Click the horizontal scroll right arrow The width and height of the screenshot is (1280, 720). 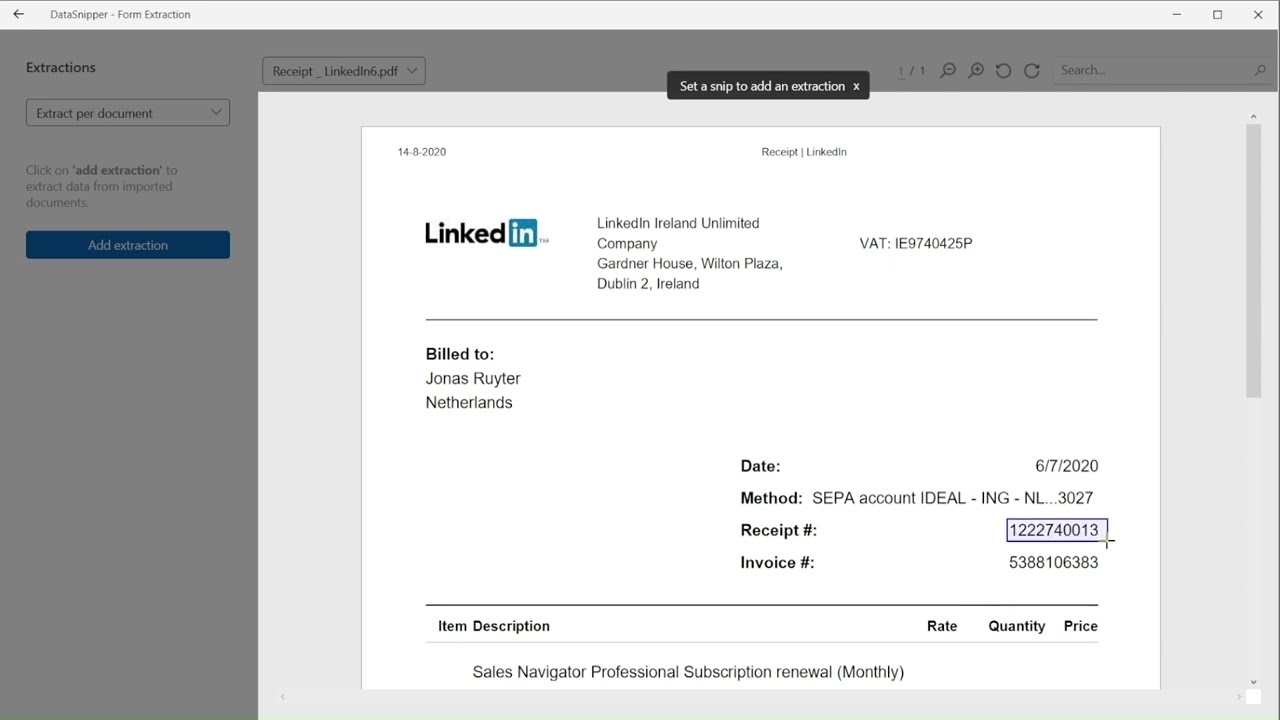[x=1239, y=696]
